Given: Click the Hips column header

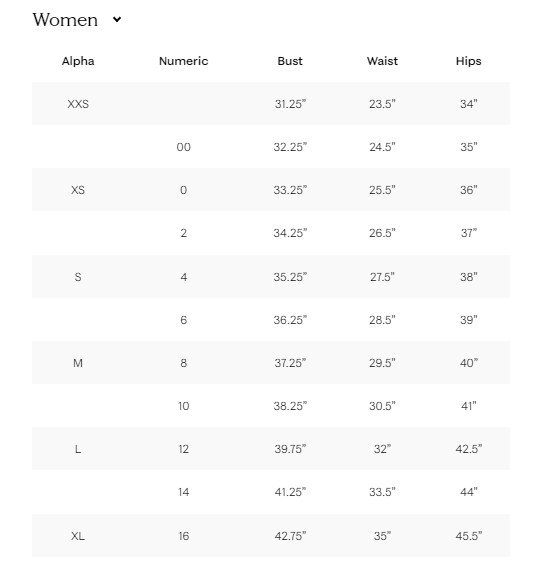Looking at the screenshot, I should coord(469,61).
